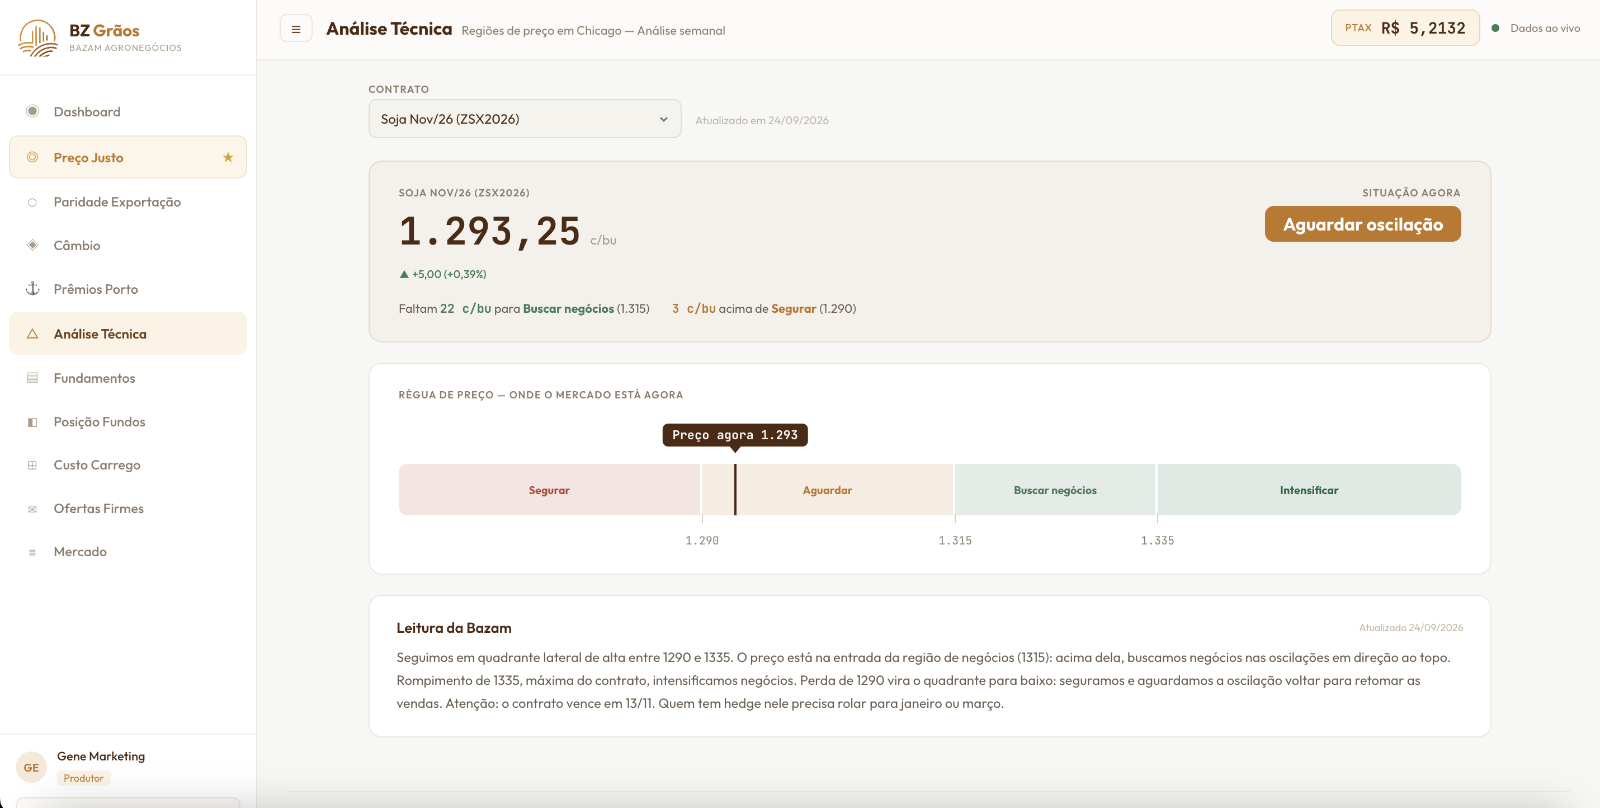This screenshot has height=808, width=1600.
Task: Click the Produtor role badge
Action: [x=84, y=778]
